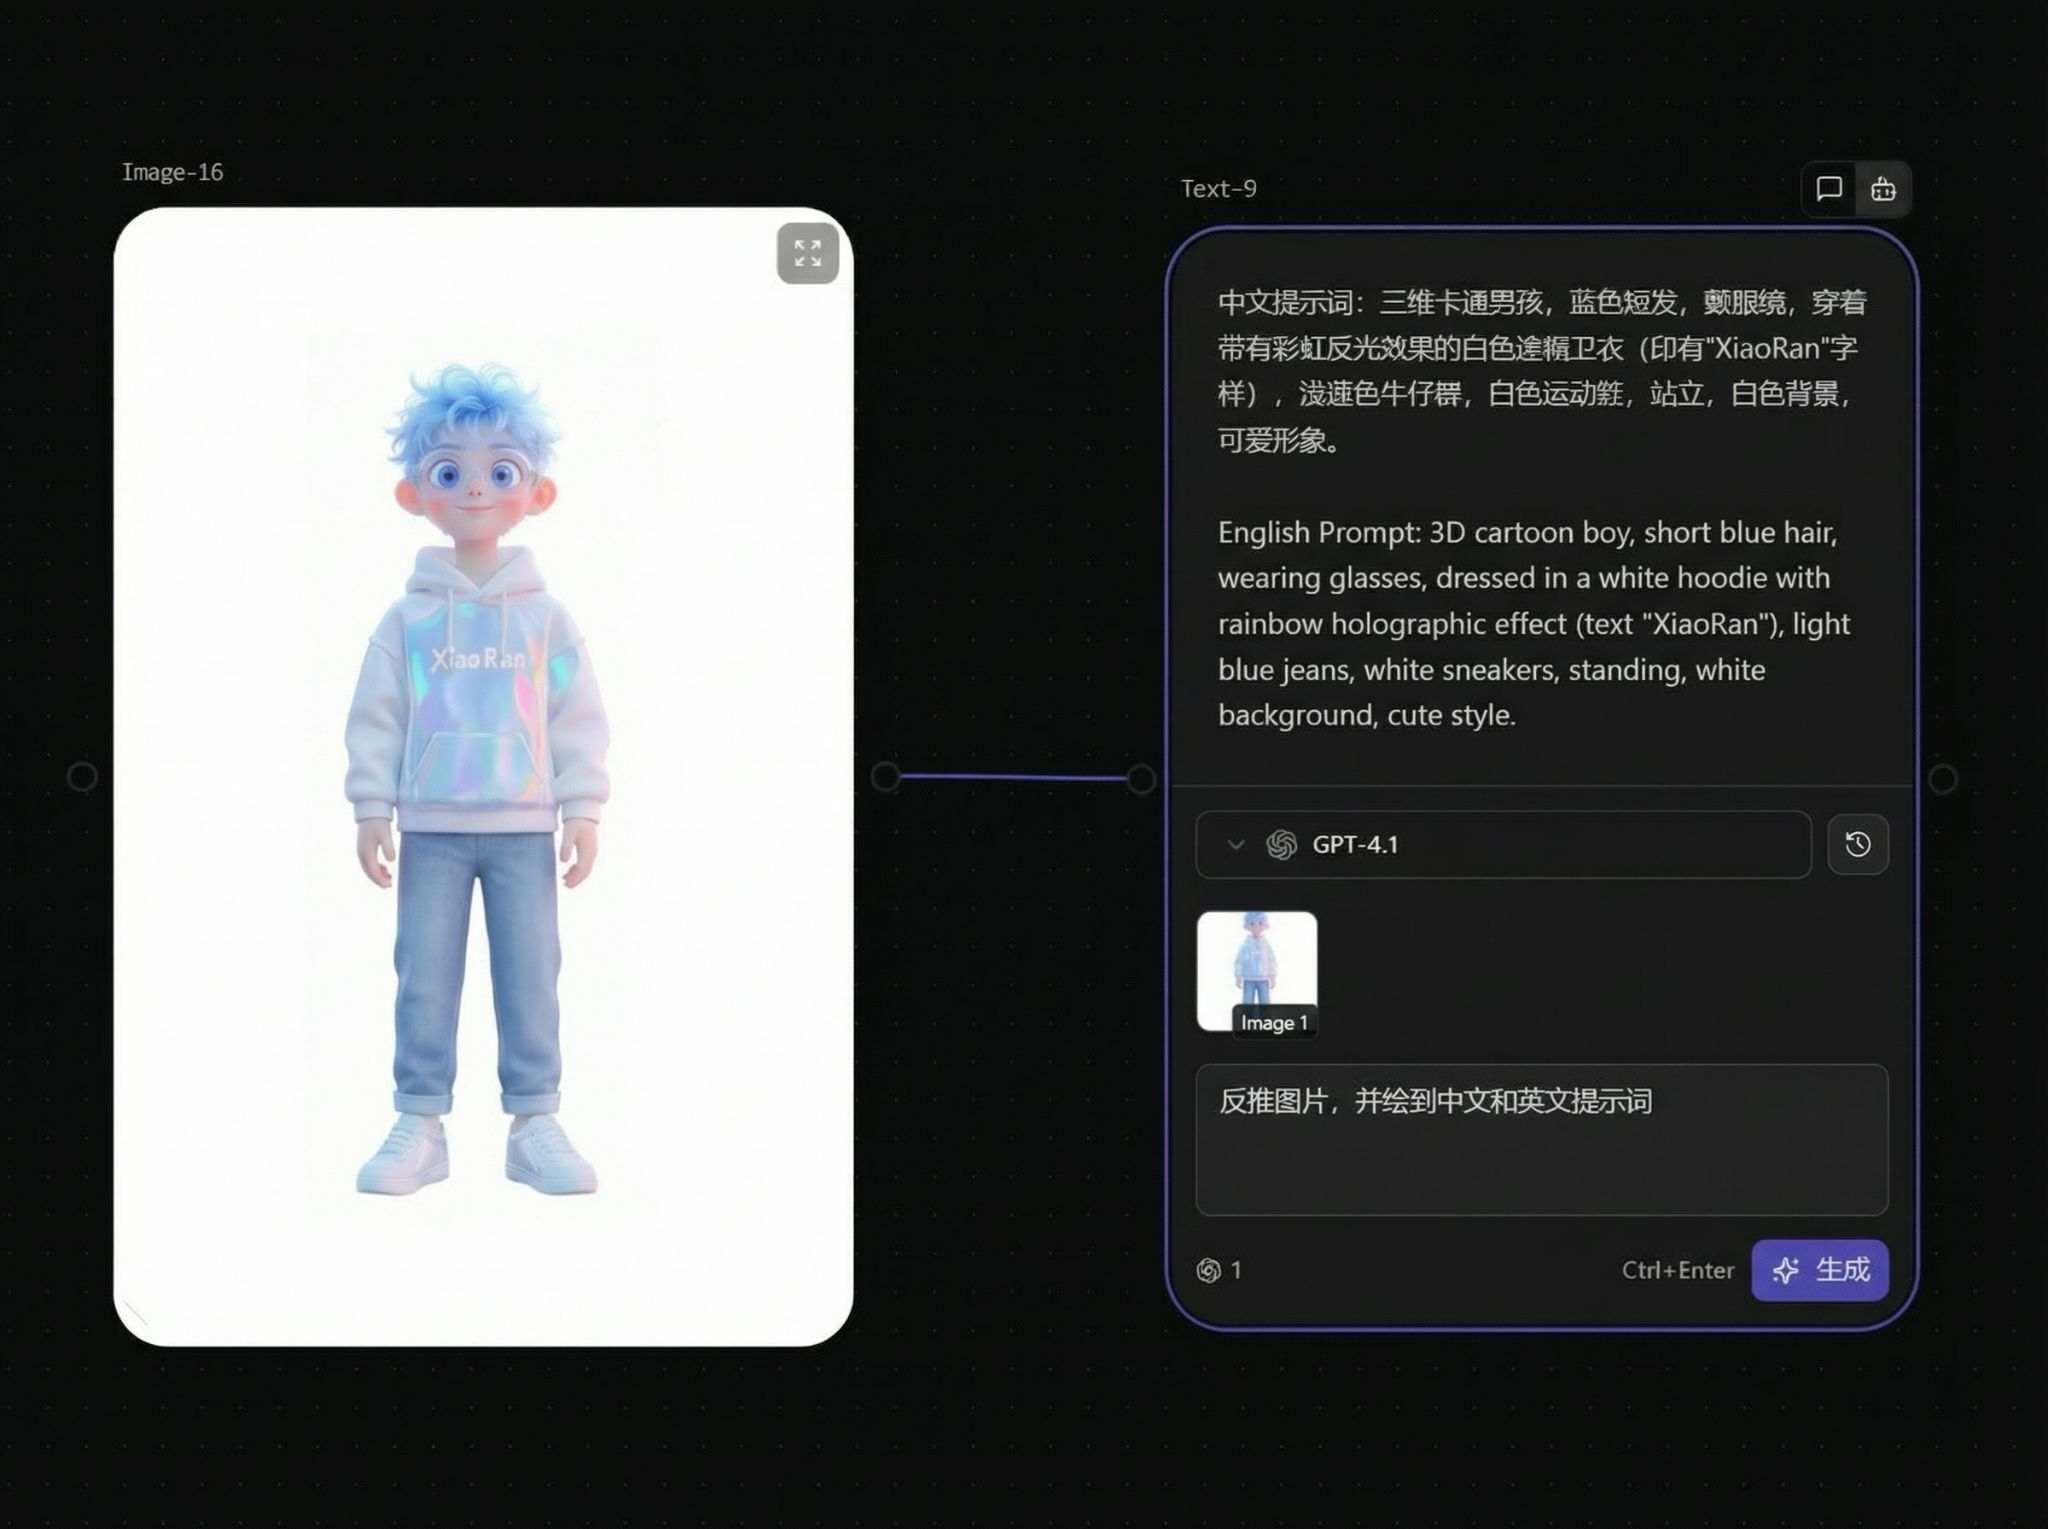This screenshot has width=2048, height=1529.
Task: Click the generated English Prompt text
Action: [x=1532, y=623]
